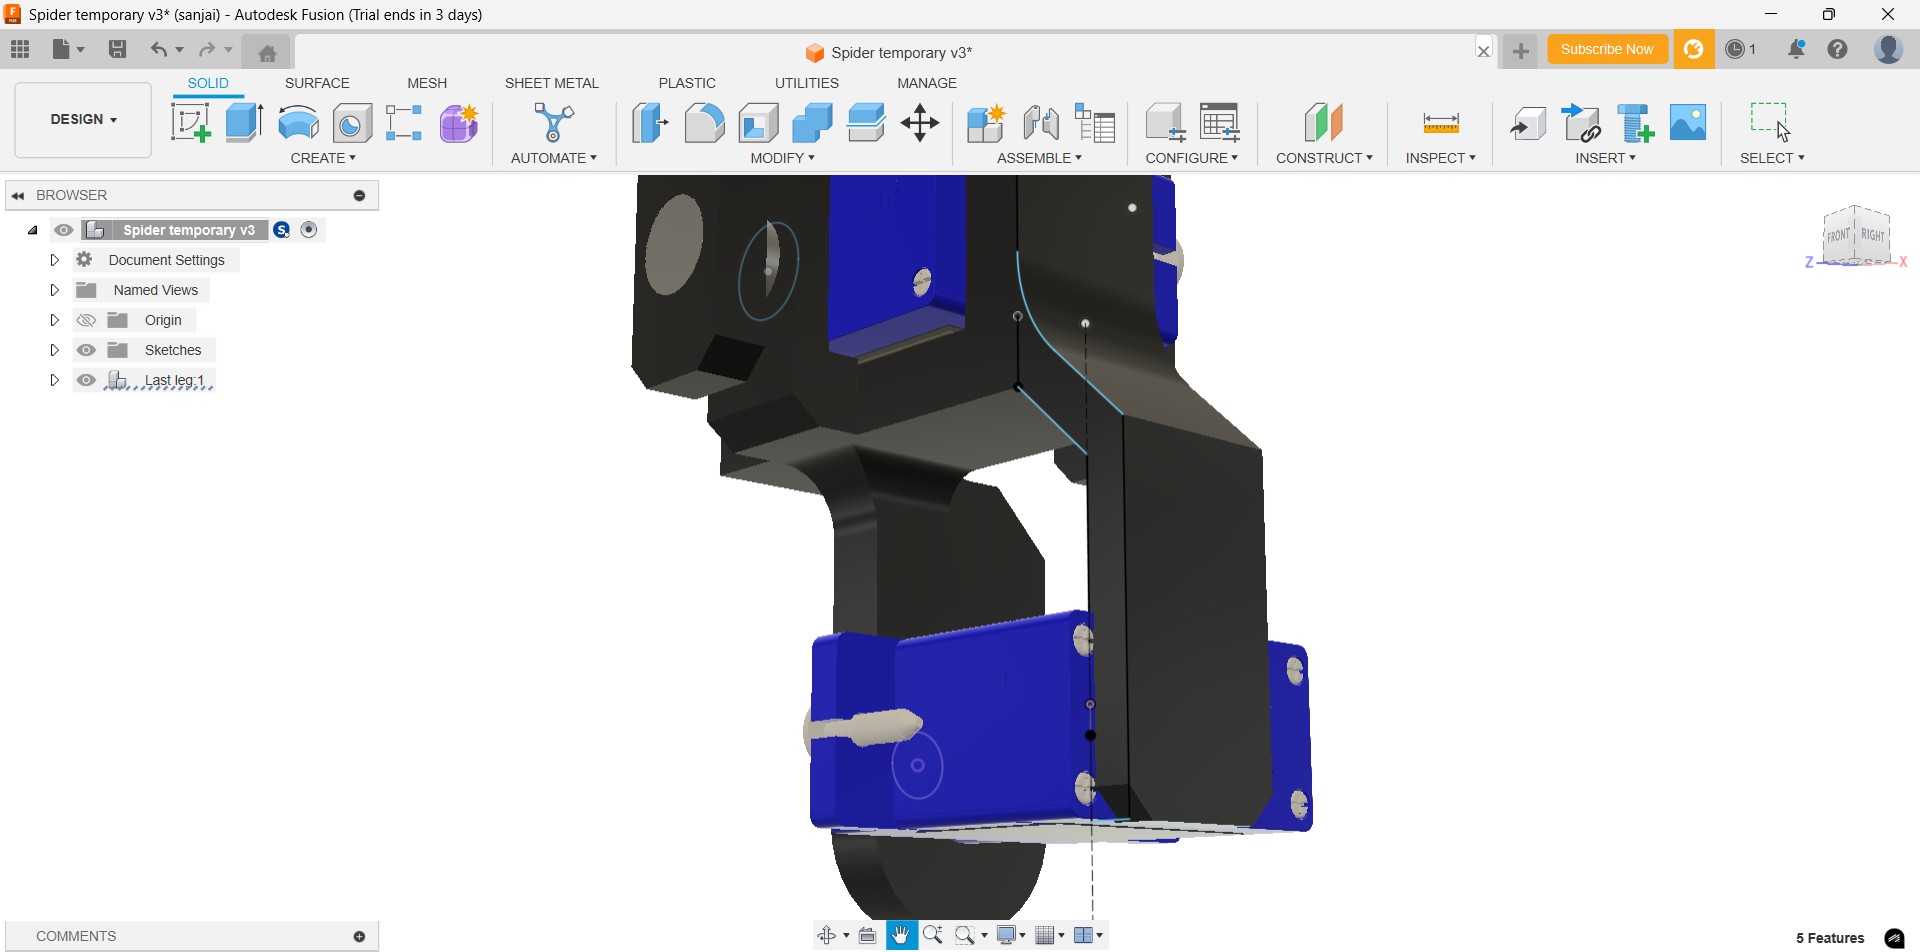This screenshot has width=1920, height=952.
Task: Open the INSPECT dropdown menu
Action: [x=1441, y=158]
